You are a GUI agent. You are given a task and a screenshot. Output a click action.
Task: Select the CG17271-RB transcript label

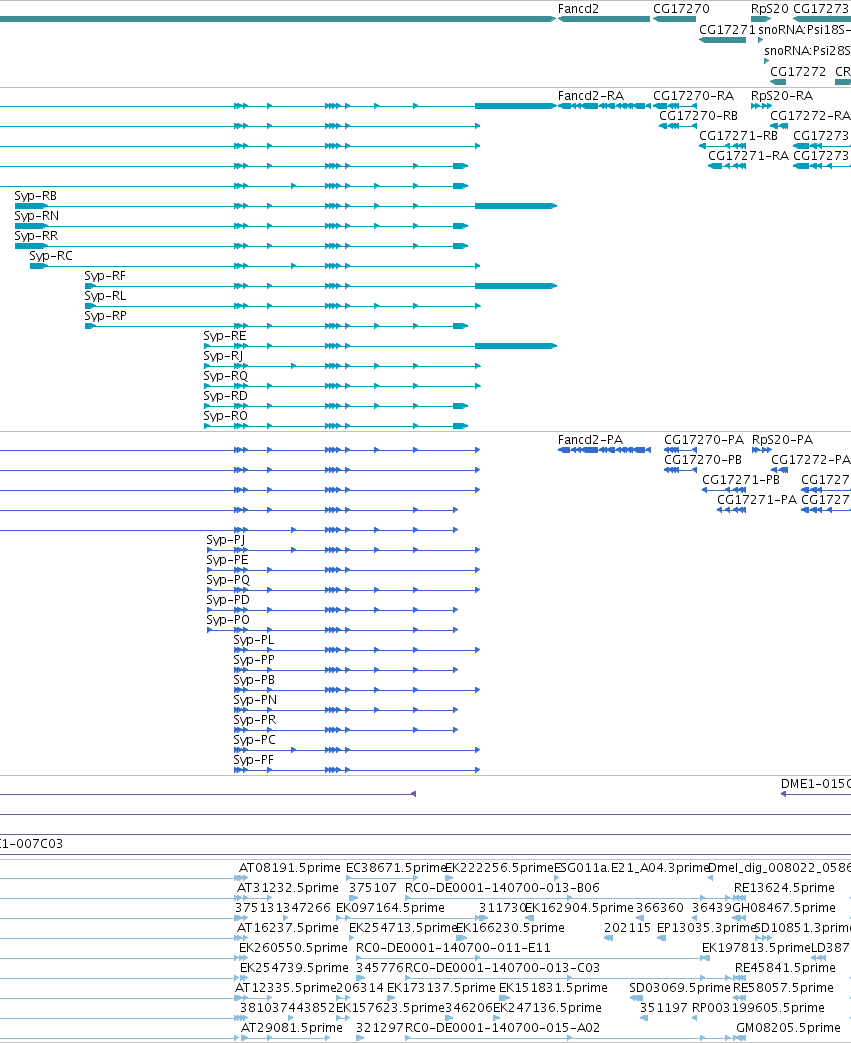tap(738, 136)
